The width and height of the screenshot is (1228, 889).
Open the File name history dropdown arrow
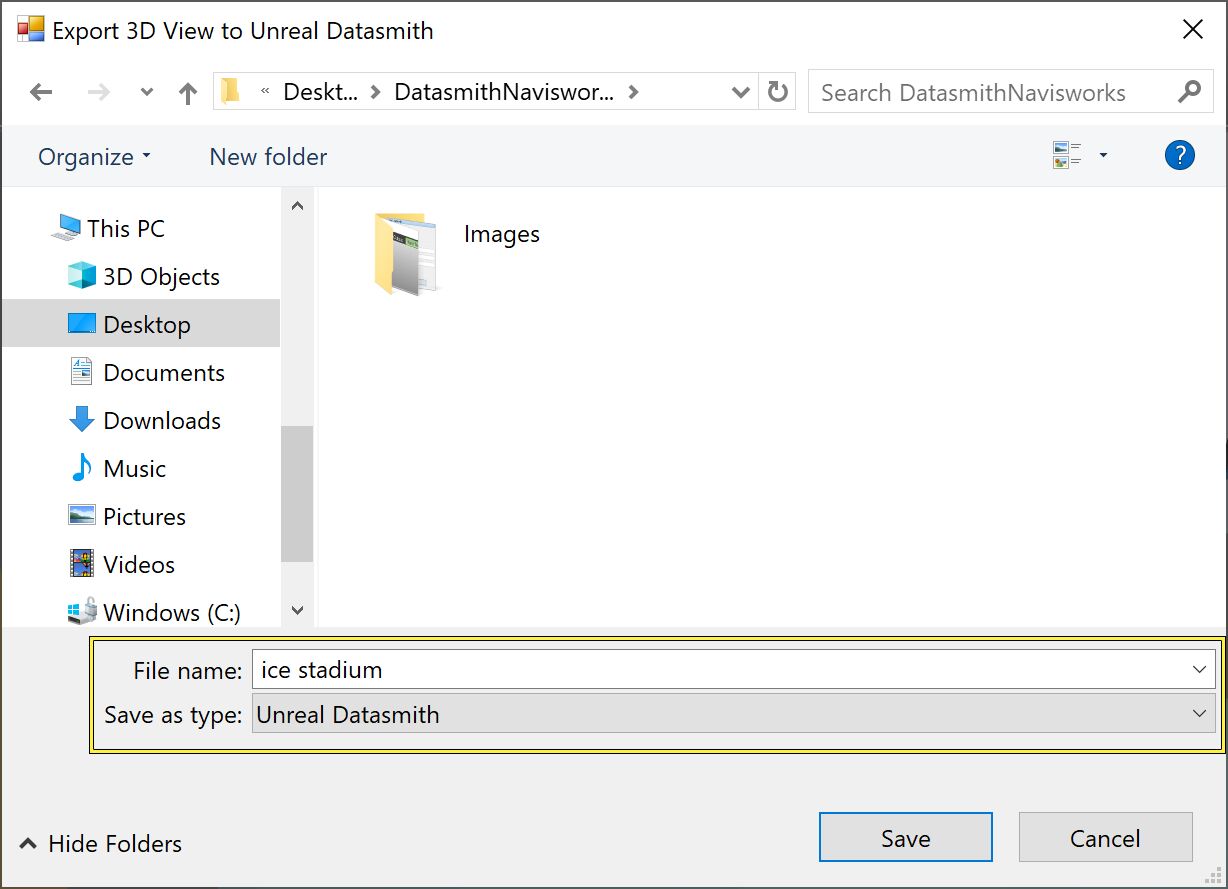1200,669
